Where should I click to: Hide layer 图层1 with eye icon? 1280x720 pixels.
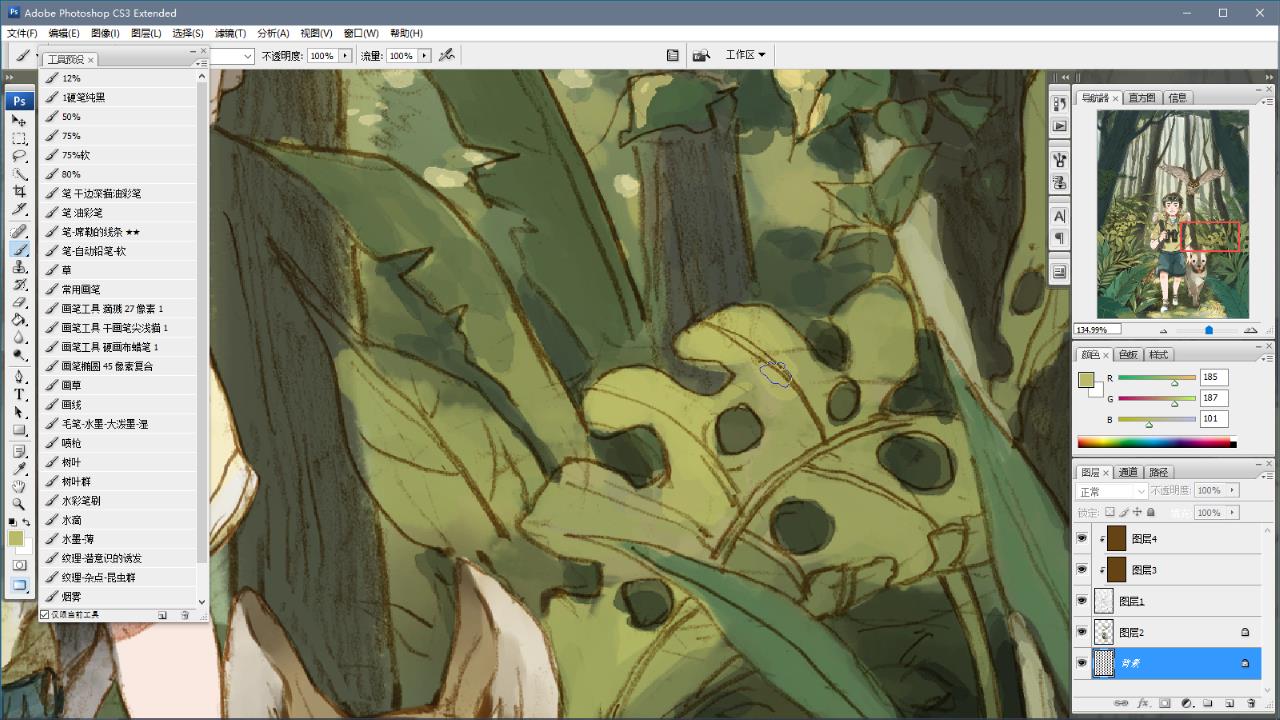[x=1081, y=601]
